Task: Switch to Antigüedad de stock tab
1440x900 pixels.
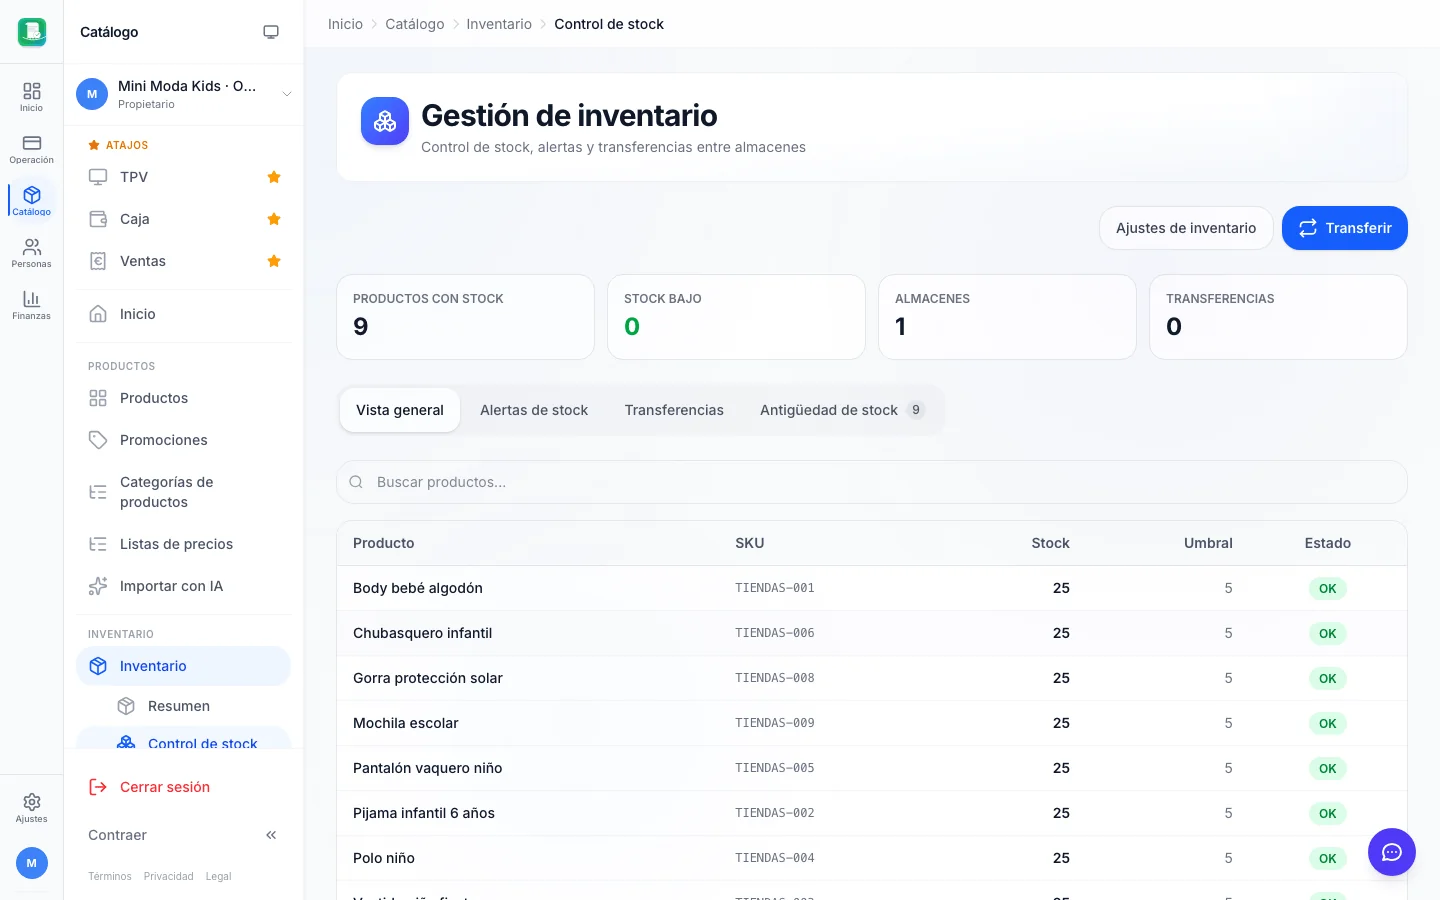Action: click(842, 410)
